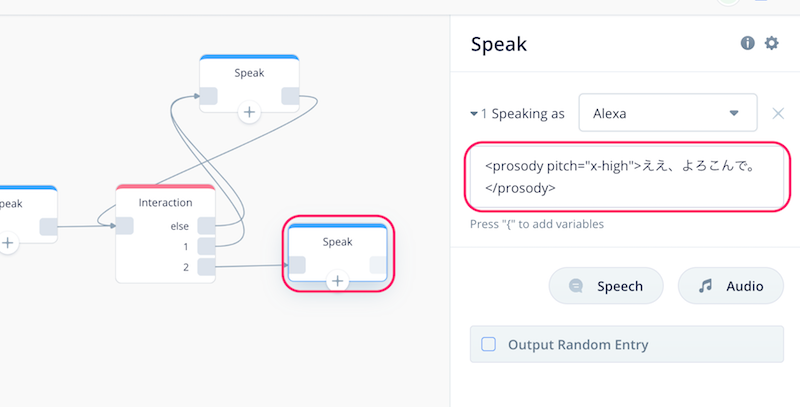Enable the Output Random Entry checkbox
Image resolution: width=800 pixels, height=407 pixels.
488,344
